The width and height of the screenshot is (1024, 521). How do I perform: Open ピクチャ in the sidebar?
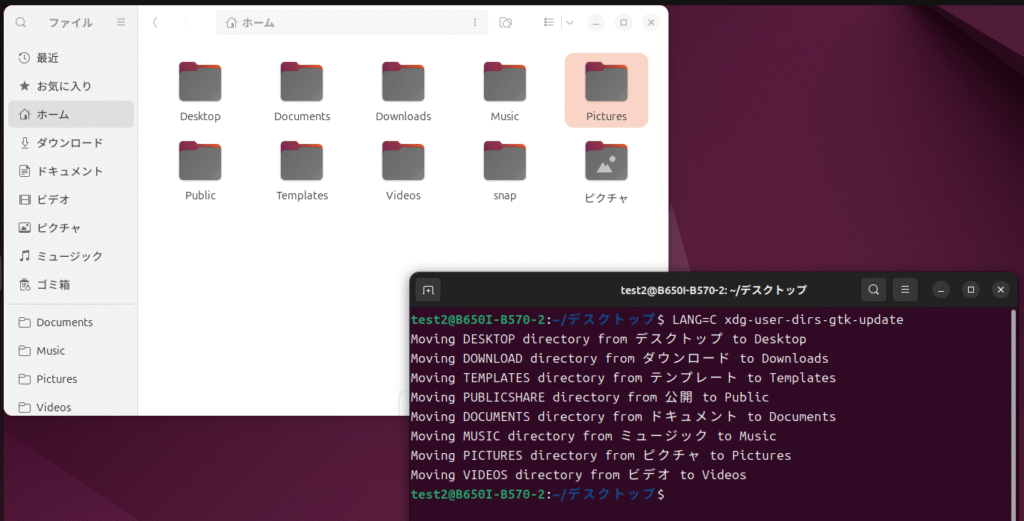coord(71,228)
